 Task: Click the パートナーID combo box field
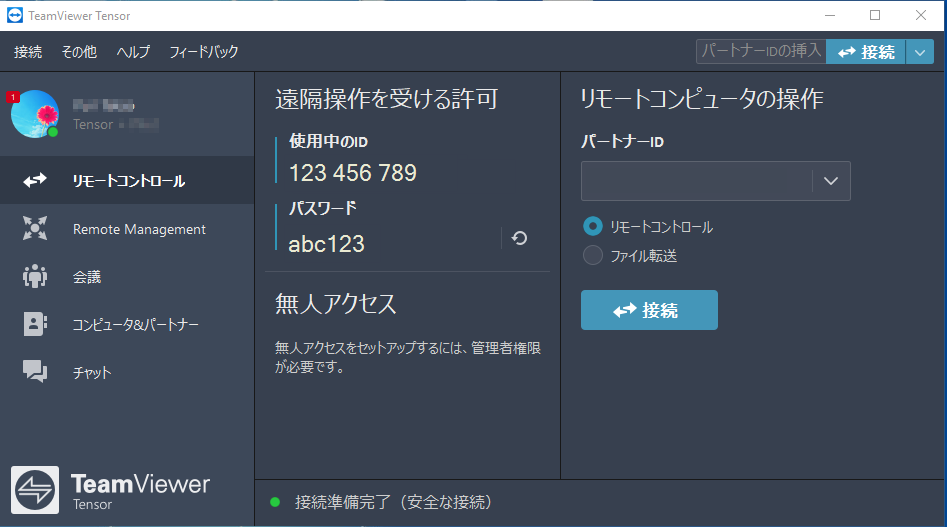coord(716,181)
